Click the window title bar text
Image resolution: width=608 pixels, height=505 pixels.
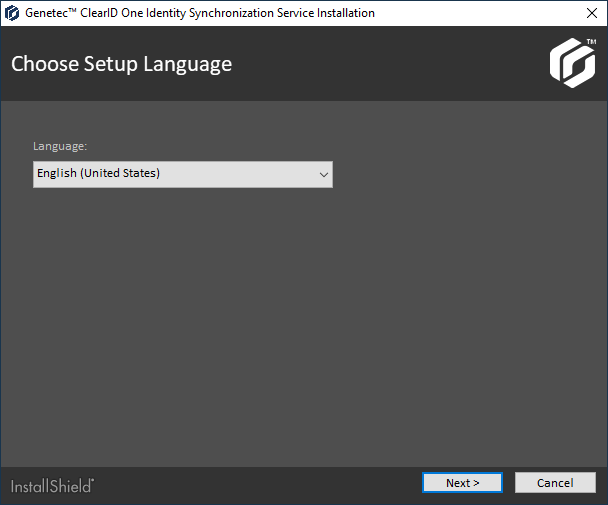pyautogui.click(x=200, y=13)
